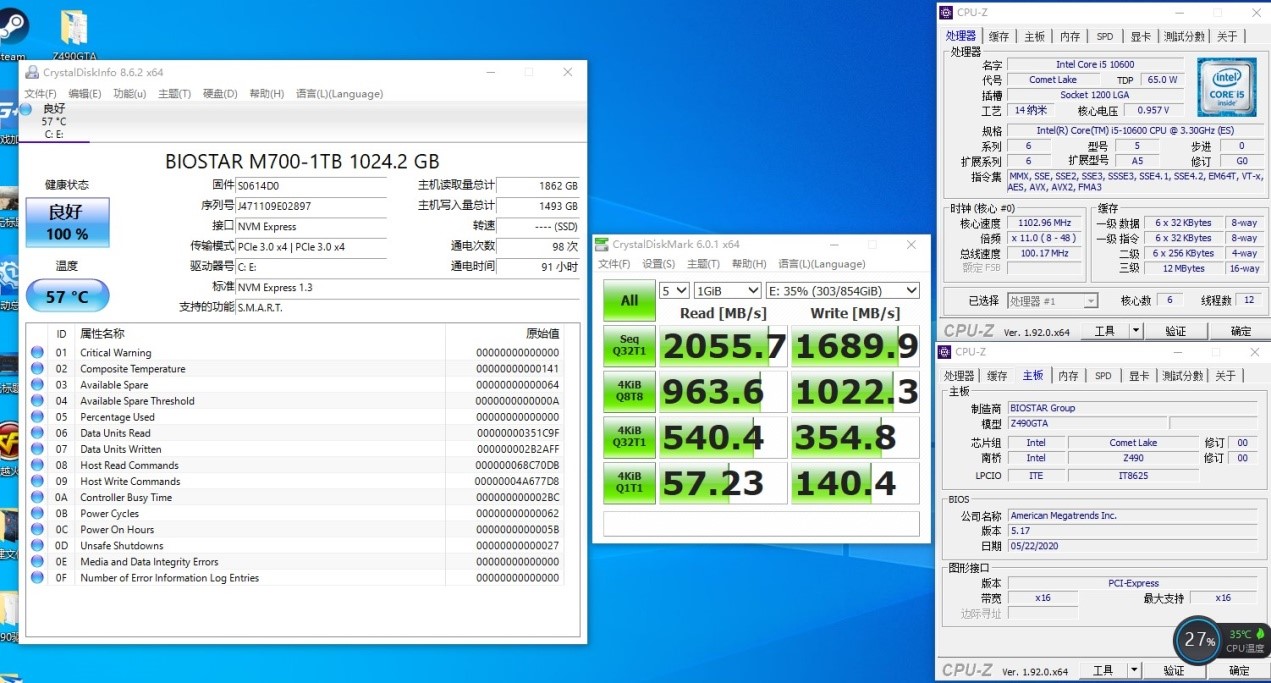Expand the 工具 arrow in the CPU-Z processor window
Viewport: 1271px width, 683px height.
(x=1135, y=331)
